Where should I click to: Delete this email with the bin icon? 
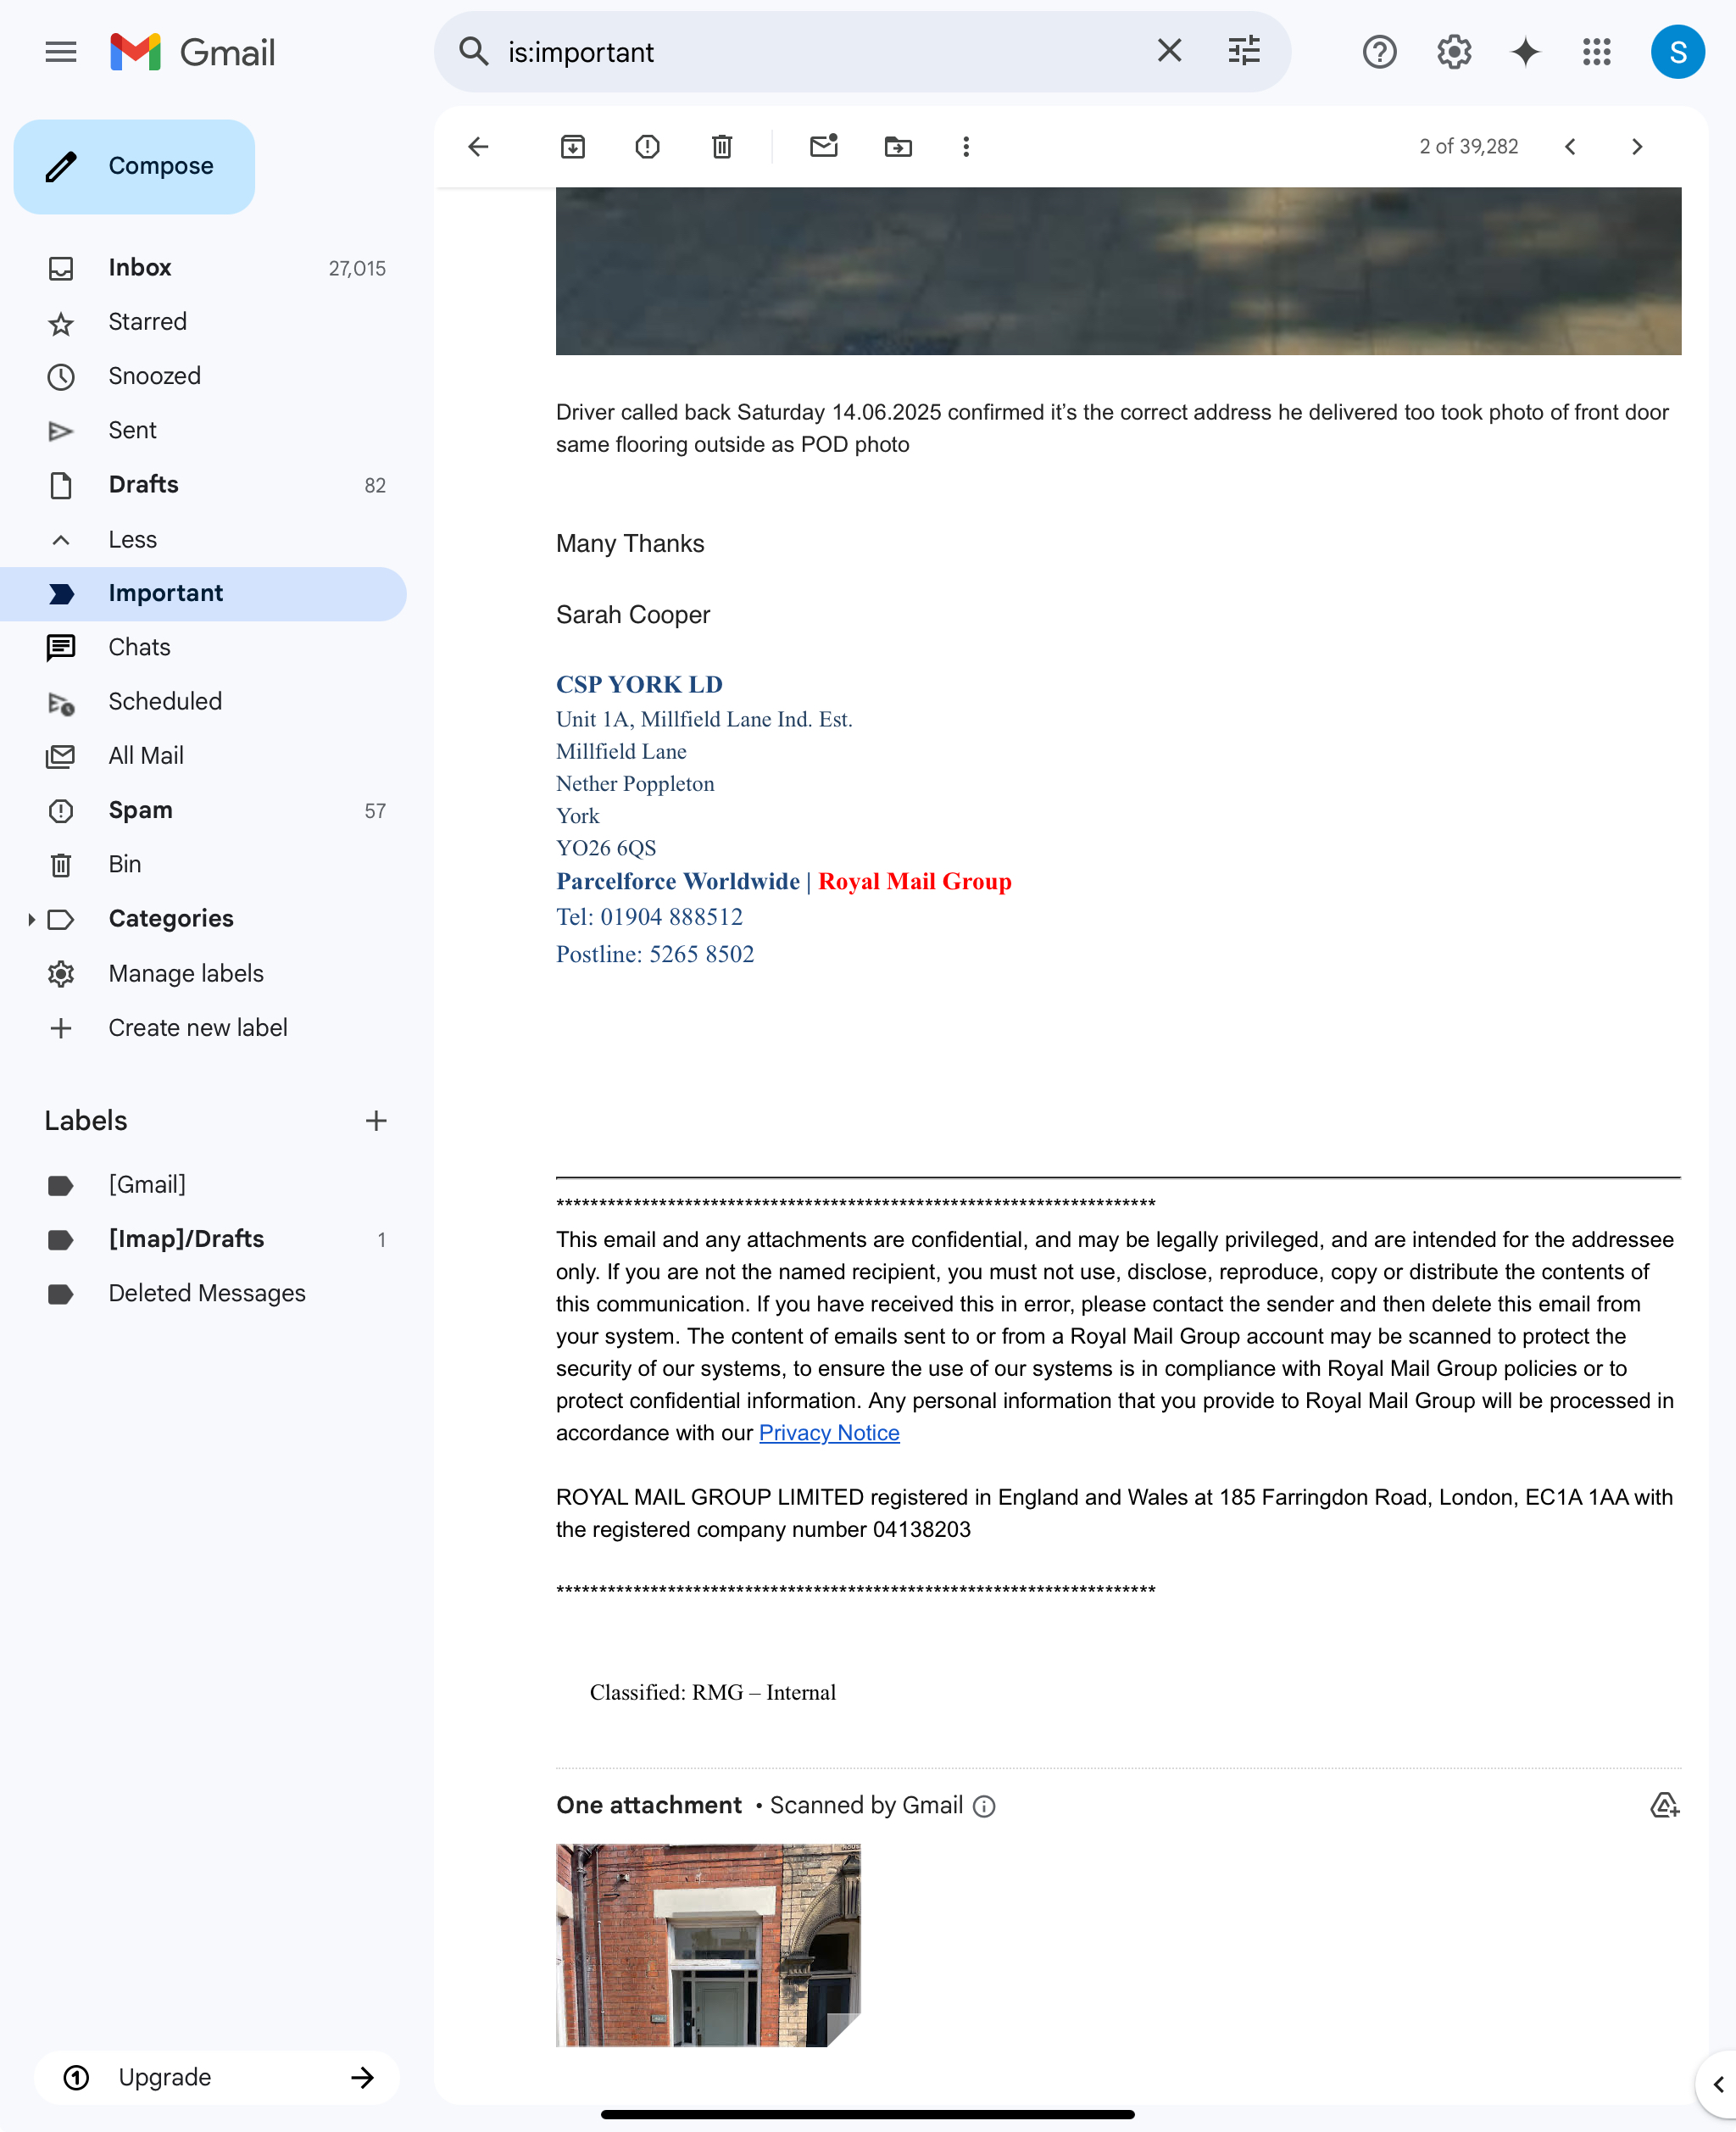click(x=722, y=147)
